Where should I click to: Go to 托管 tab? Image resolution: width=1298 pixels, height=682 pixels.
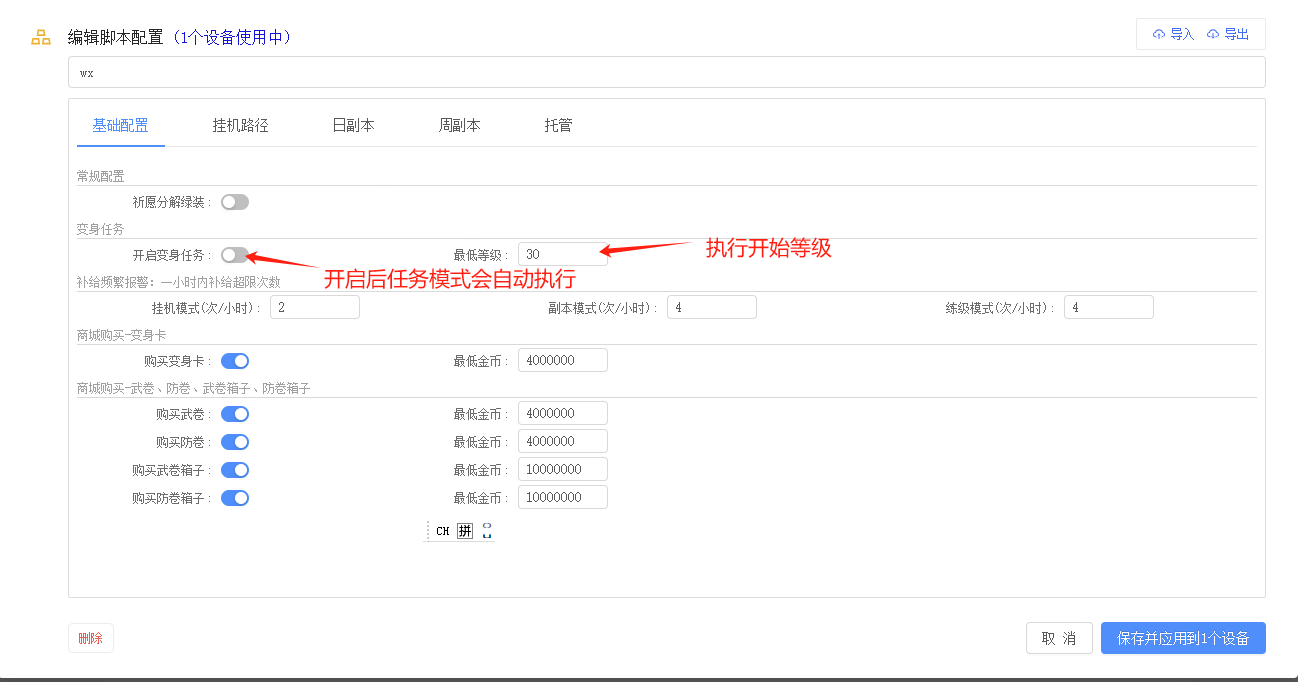(558, 126)
